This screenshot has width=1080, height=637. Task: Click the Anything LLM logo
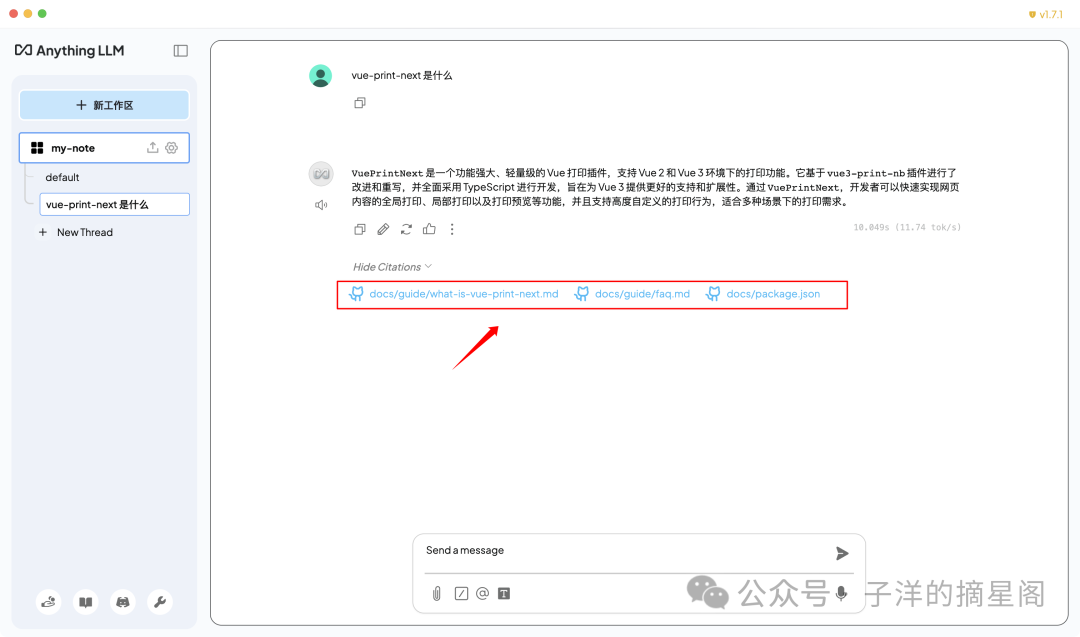pos(70,50)
